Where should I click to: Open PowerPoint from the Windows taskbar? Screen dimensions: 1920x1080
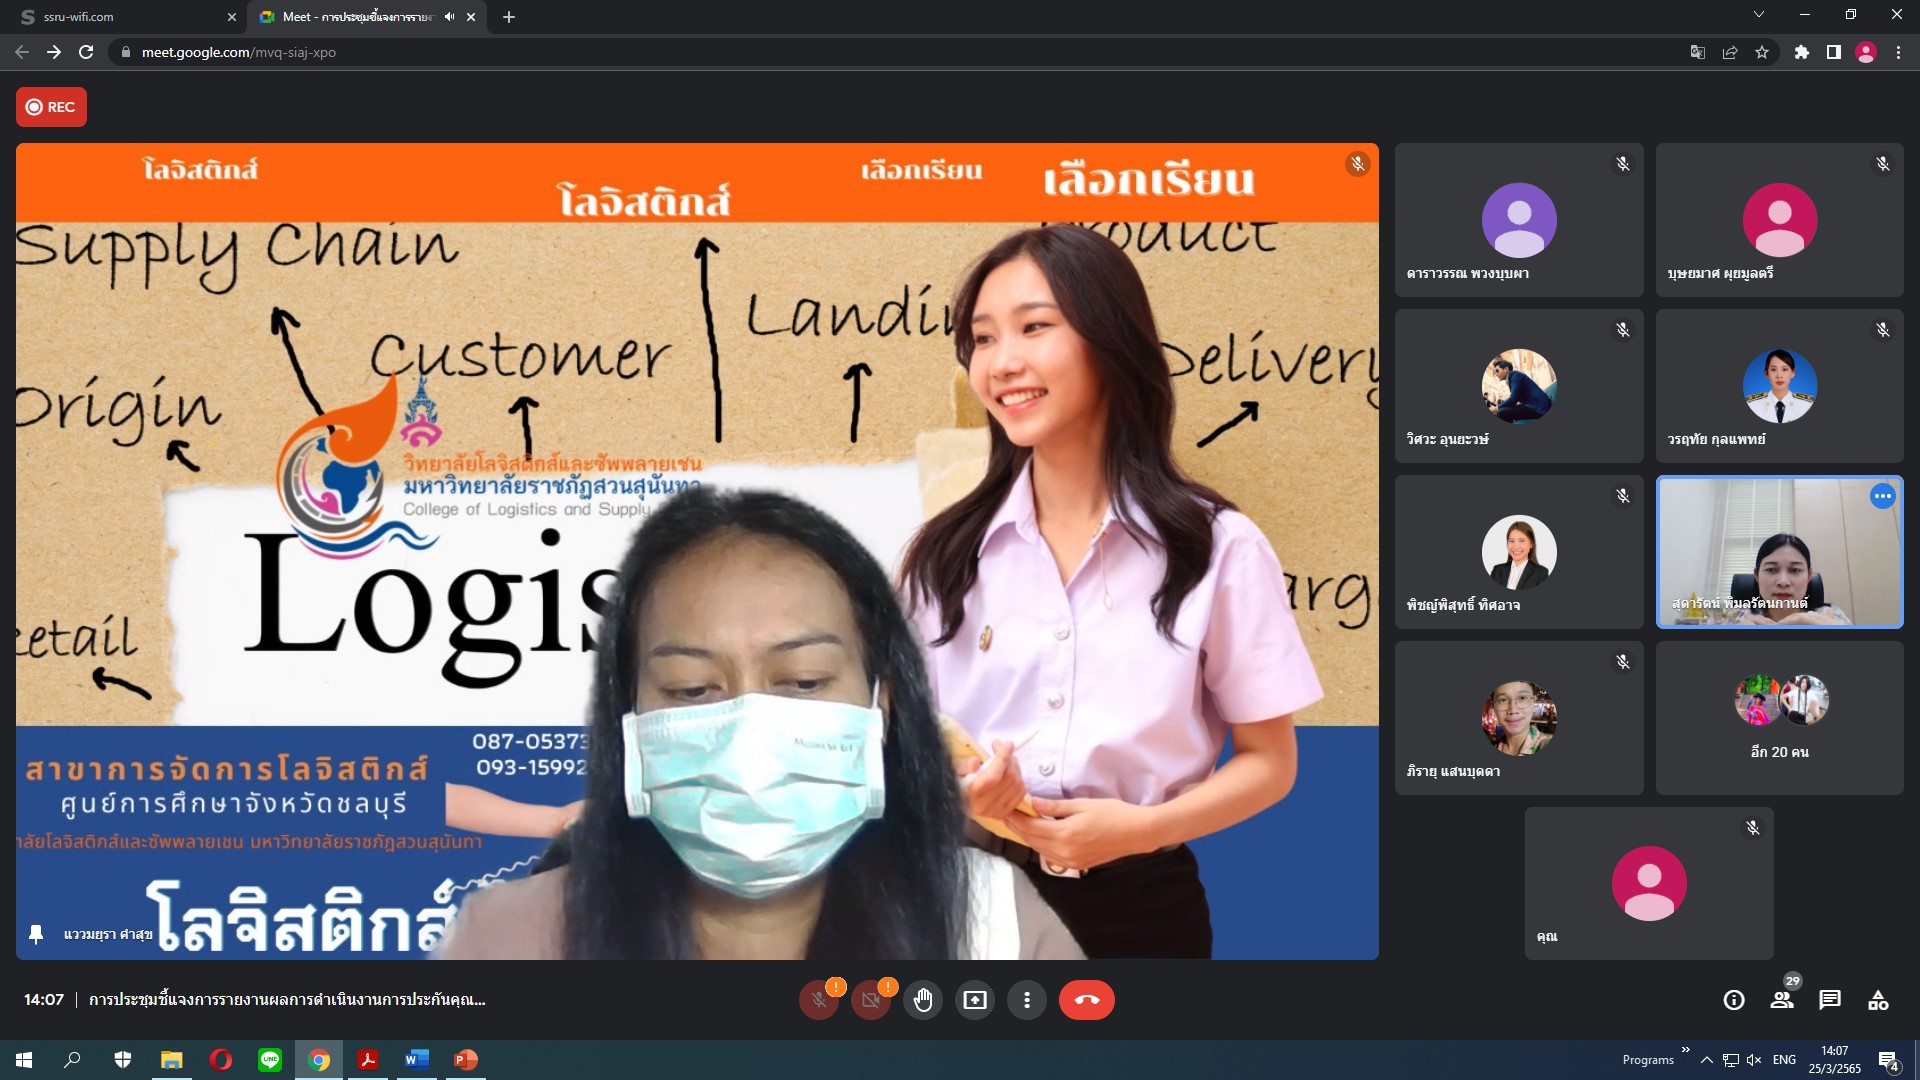(x=466, y=1060)
